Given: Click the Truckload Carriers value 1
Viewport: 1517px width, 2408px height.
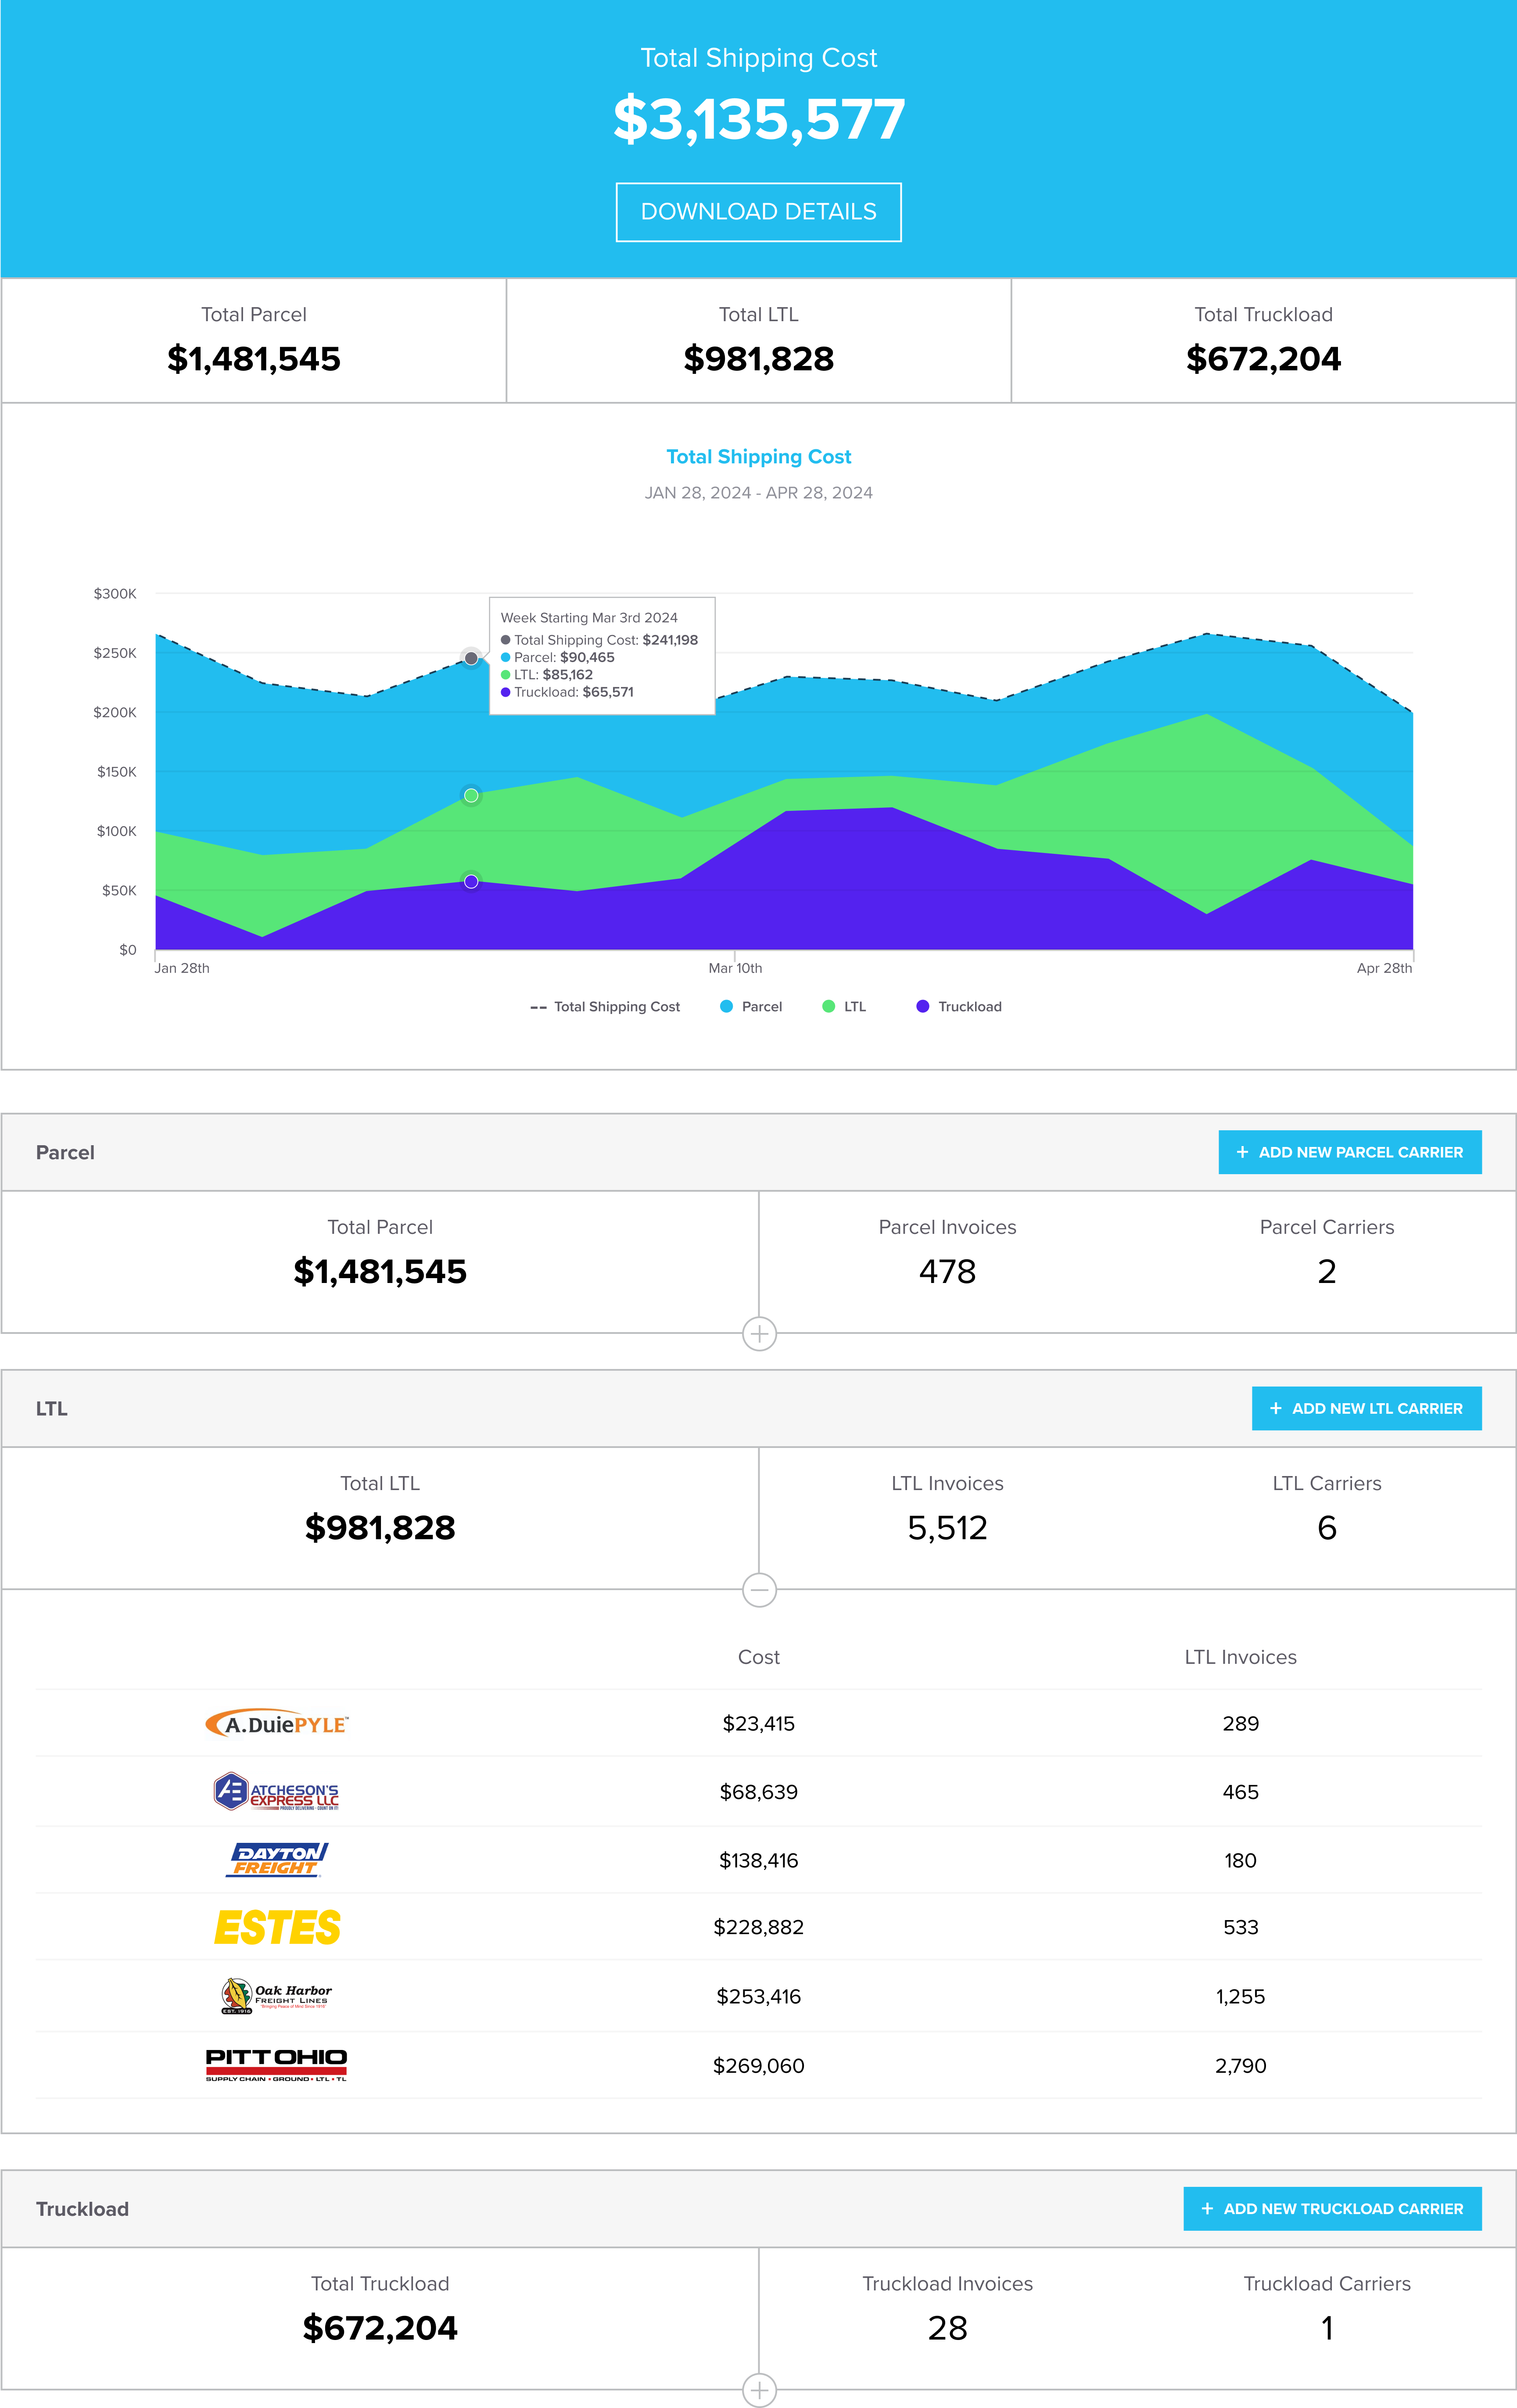Looking at the screenshot, I should (1327, 2328).
